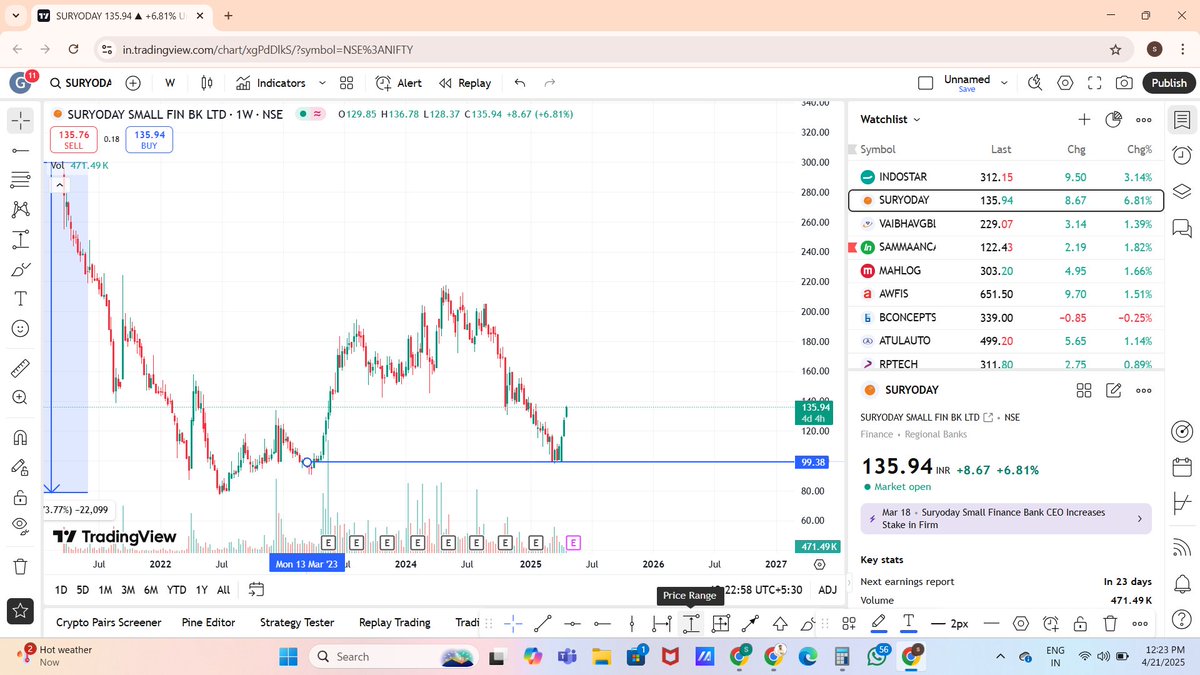Open Watchlist more options menu
Screen dimensions: 1200x675
pyautogui.click(x=1144, y=119)
